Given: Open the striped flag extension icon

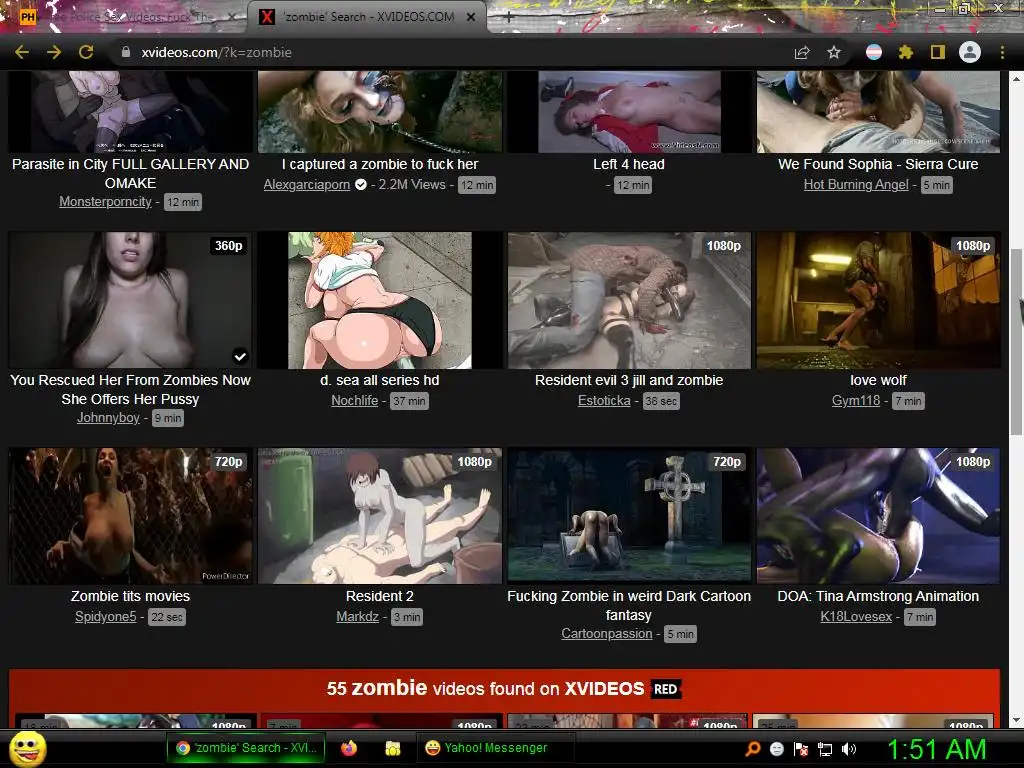Looking at the screenshot, I should point(874,52).
